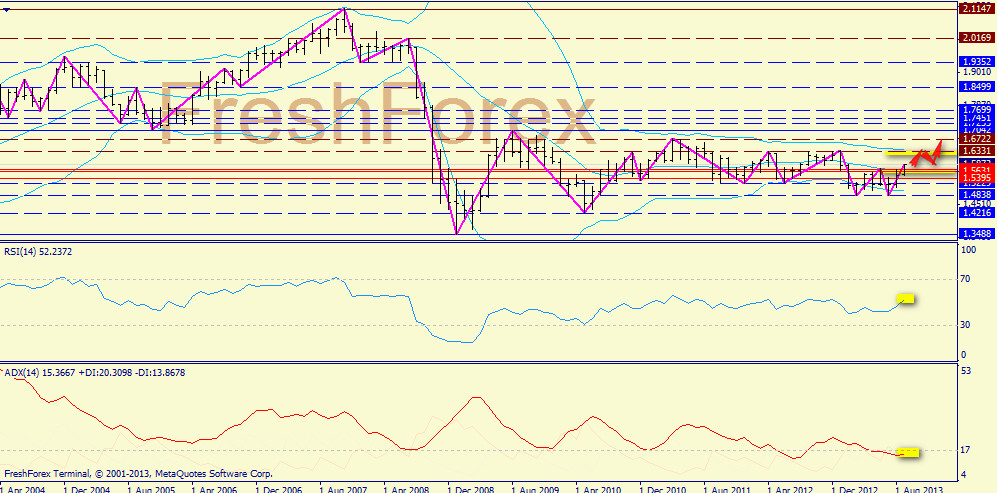Select the red 1.5631 current price label
The height and width of the screenshot is (493, 998).
[x=975, y=170]
